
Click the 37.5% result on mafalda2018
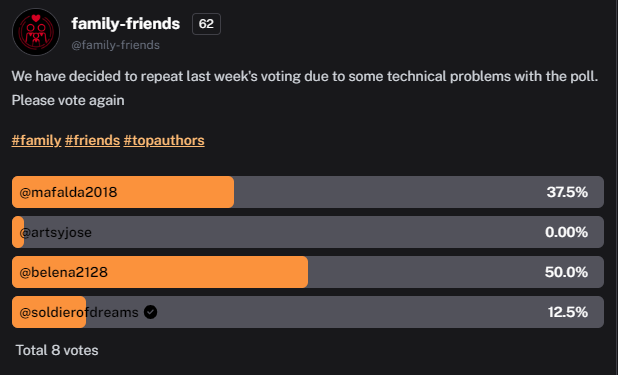point(567,192)
